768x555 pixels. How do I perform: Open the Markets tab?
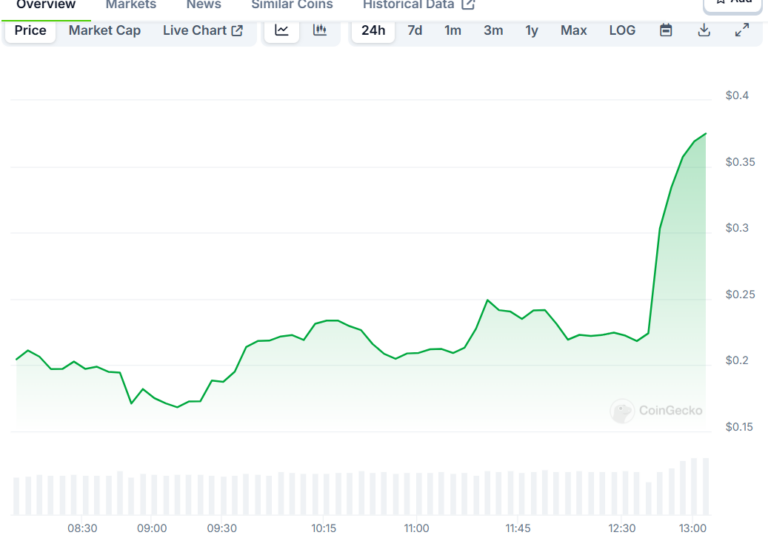pyautogui.click(x=131, y=5)
